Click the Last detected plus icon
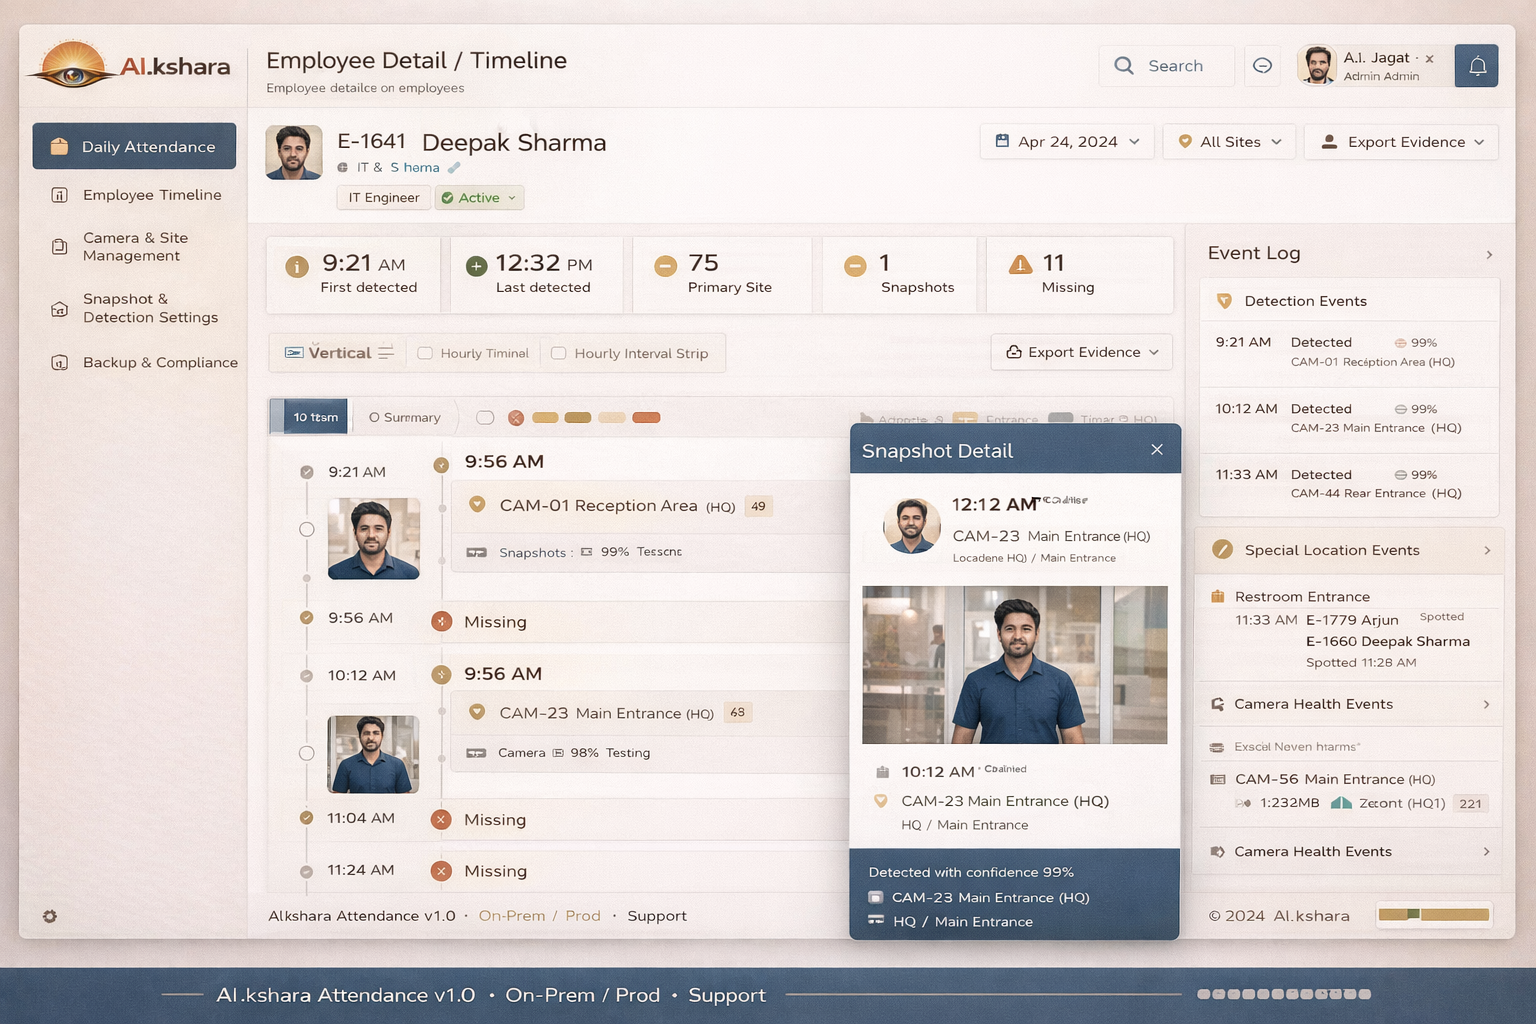1536x1024 pixels. tap(477, 266)
